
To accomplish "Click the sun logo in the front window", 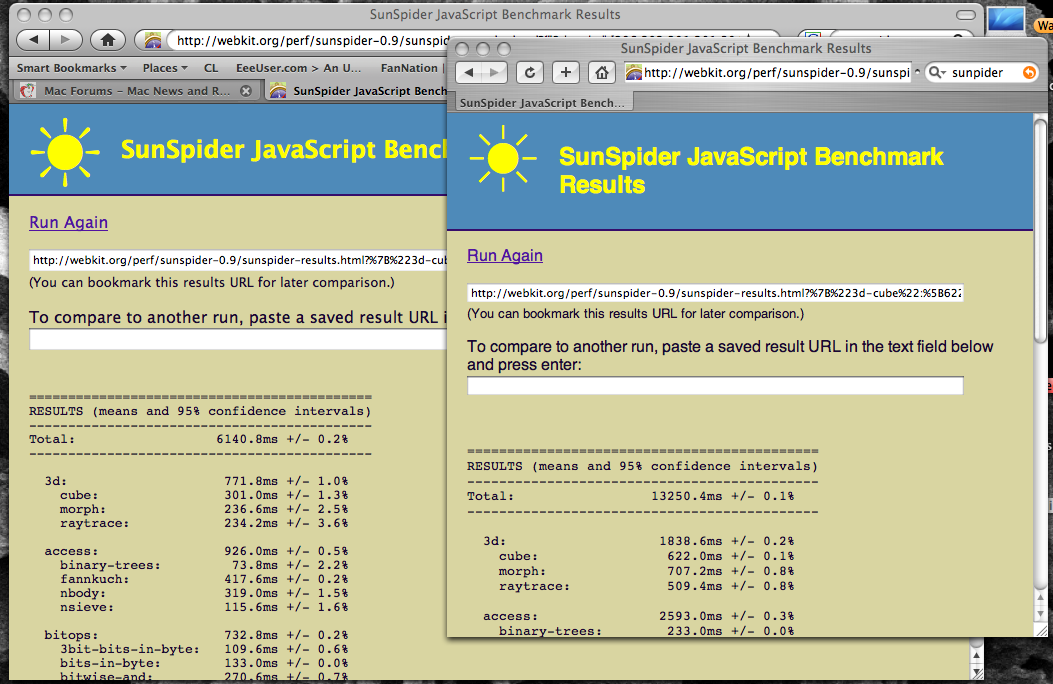I will [x=503, y=158].
